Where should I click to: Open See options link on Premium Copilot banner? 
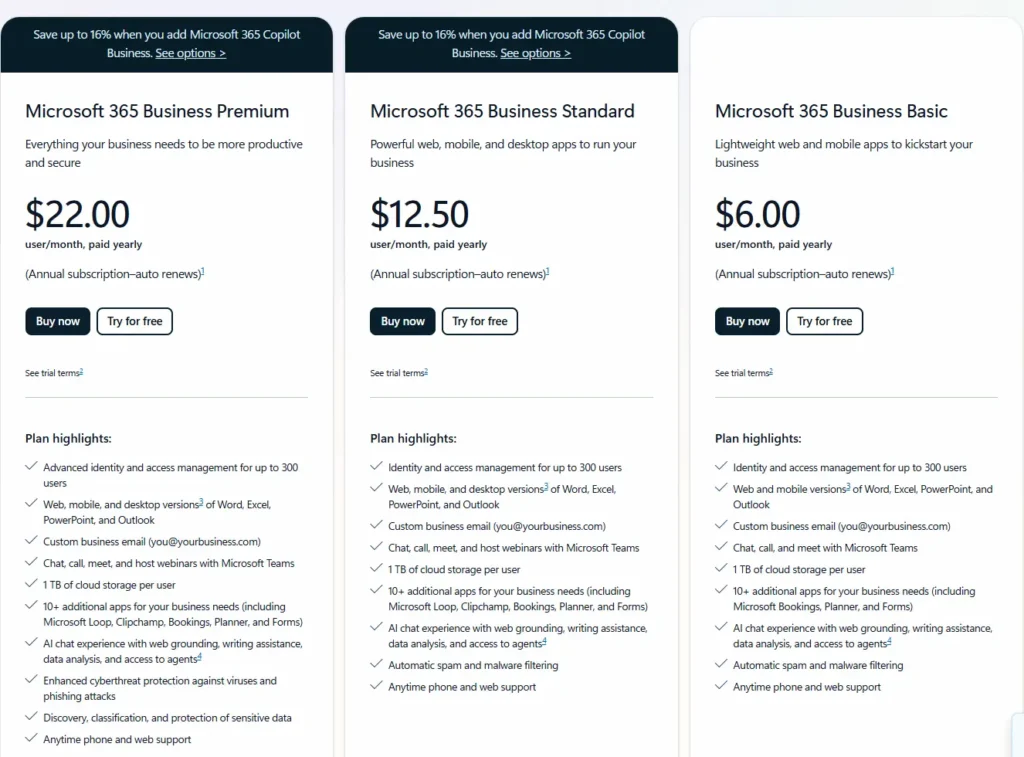click(190, 53)
